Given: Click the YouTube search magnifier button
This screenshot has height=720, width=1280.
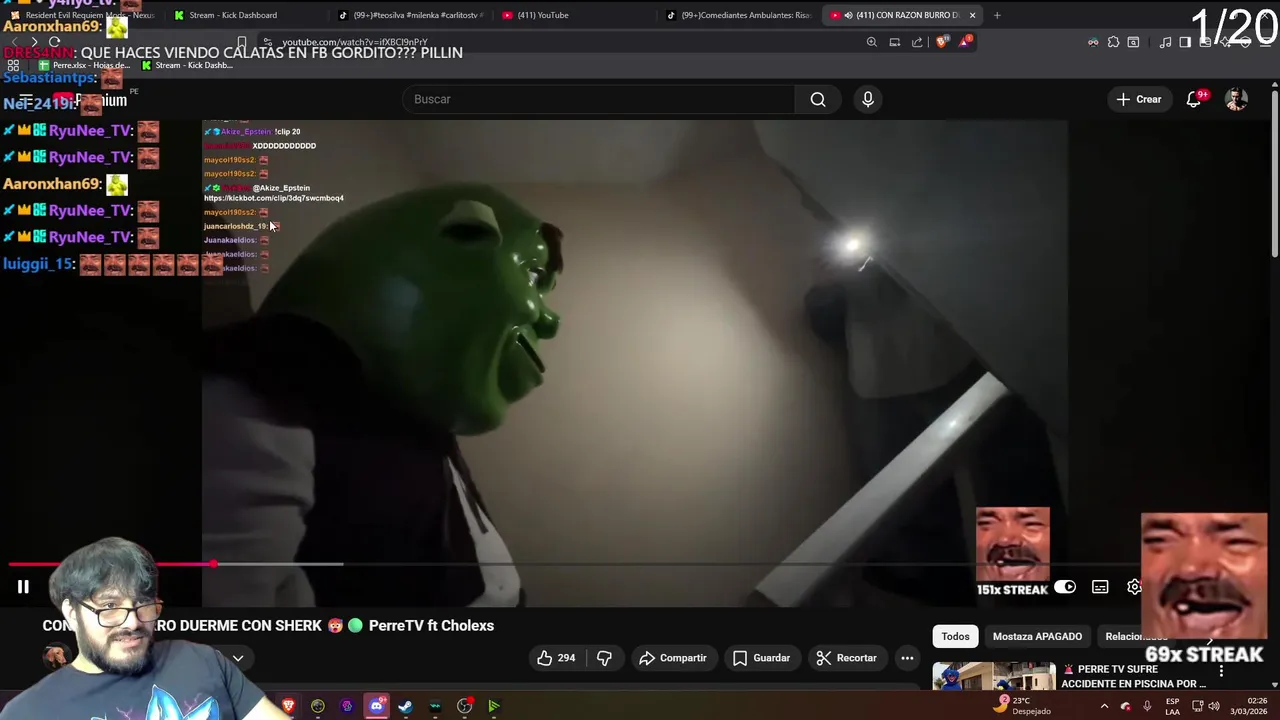Looking at the screenshot, I should coord(818,99).
